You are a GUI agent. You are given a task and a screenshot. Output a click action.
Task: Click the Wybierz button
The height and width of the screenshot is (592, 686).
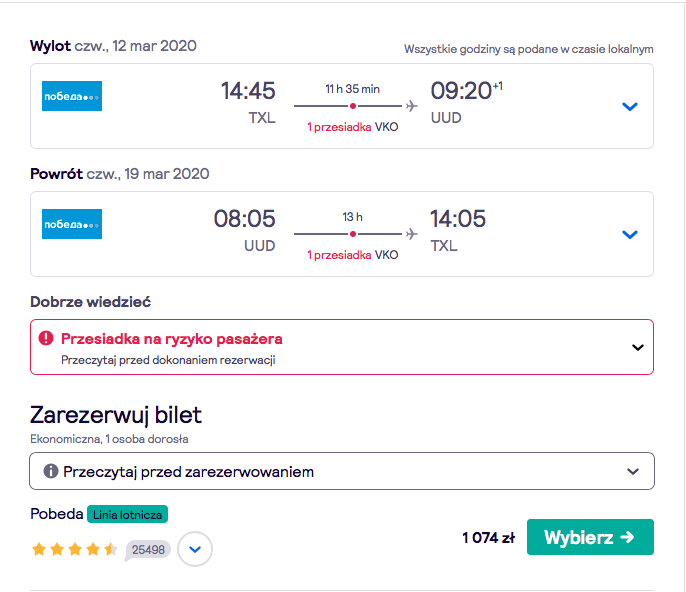click(x=590, y=537)
